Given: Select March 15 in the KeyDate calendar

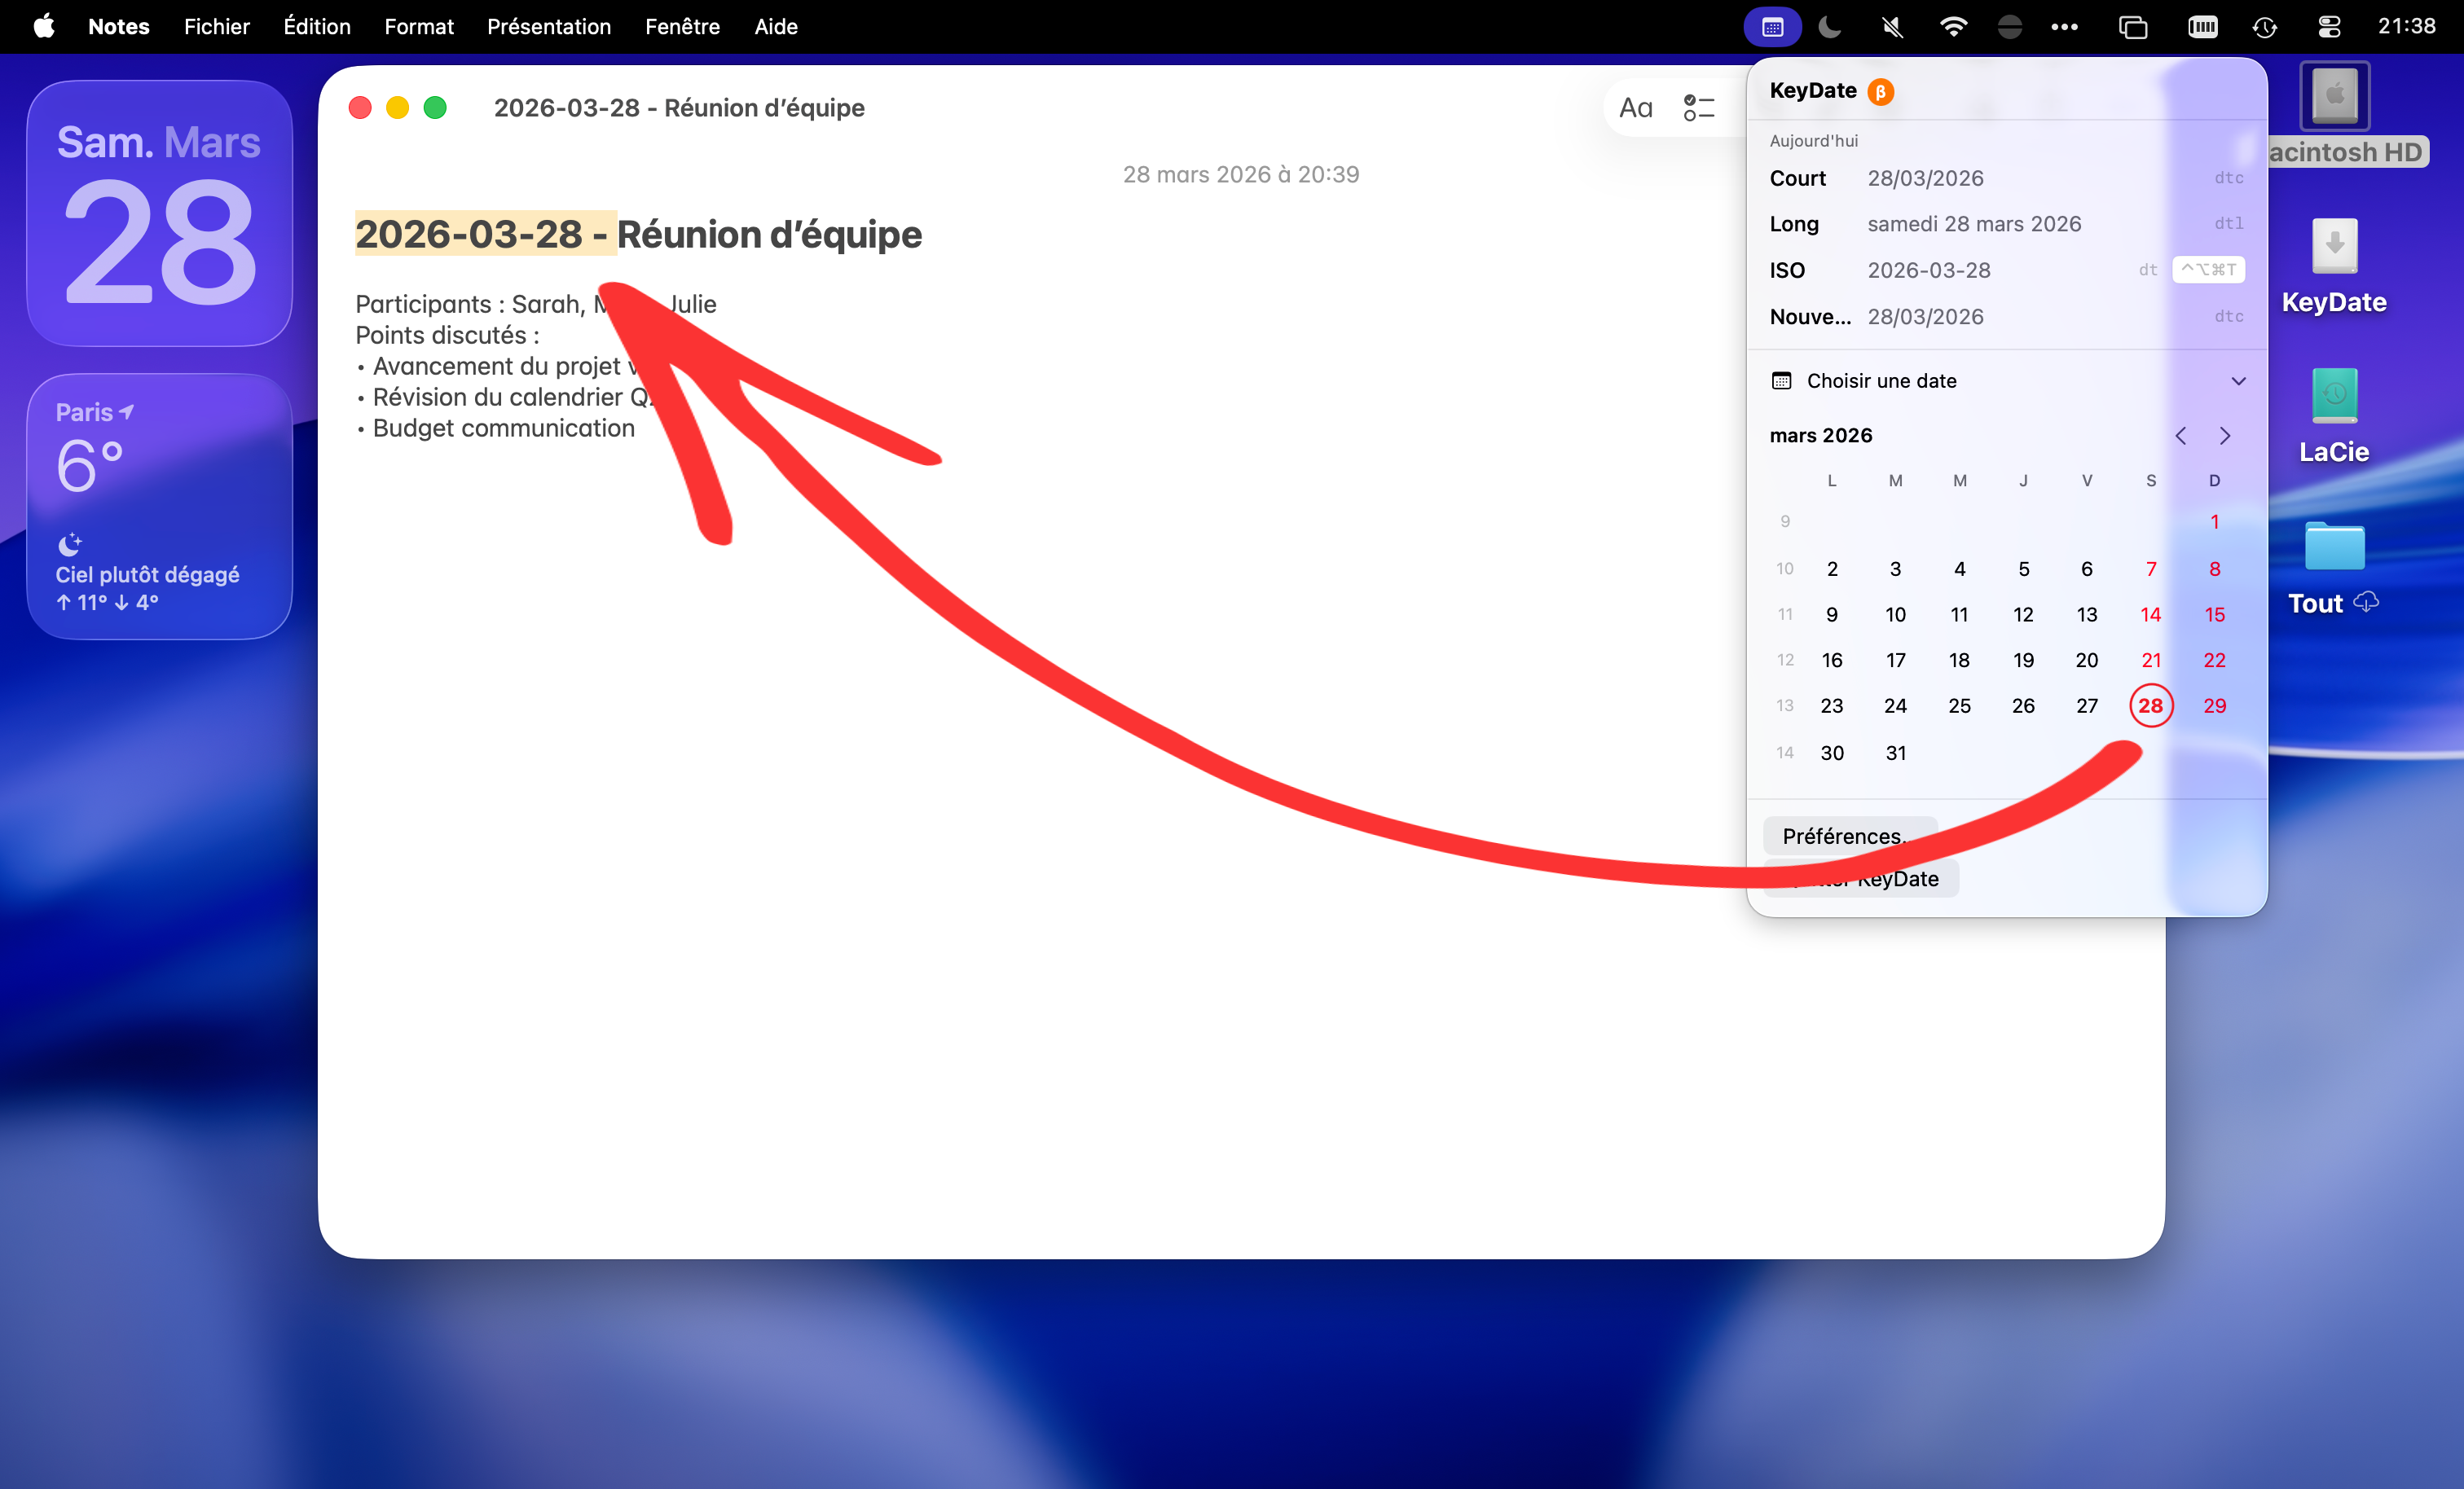Looking at the screenshot, I should (2214, 614).
